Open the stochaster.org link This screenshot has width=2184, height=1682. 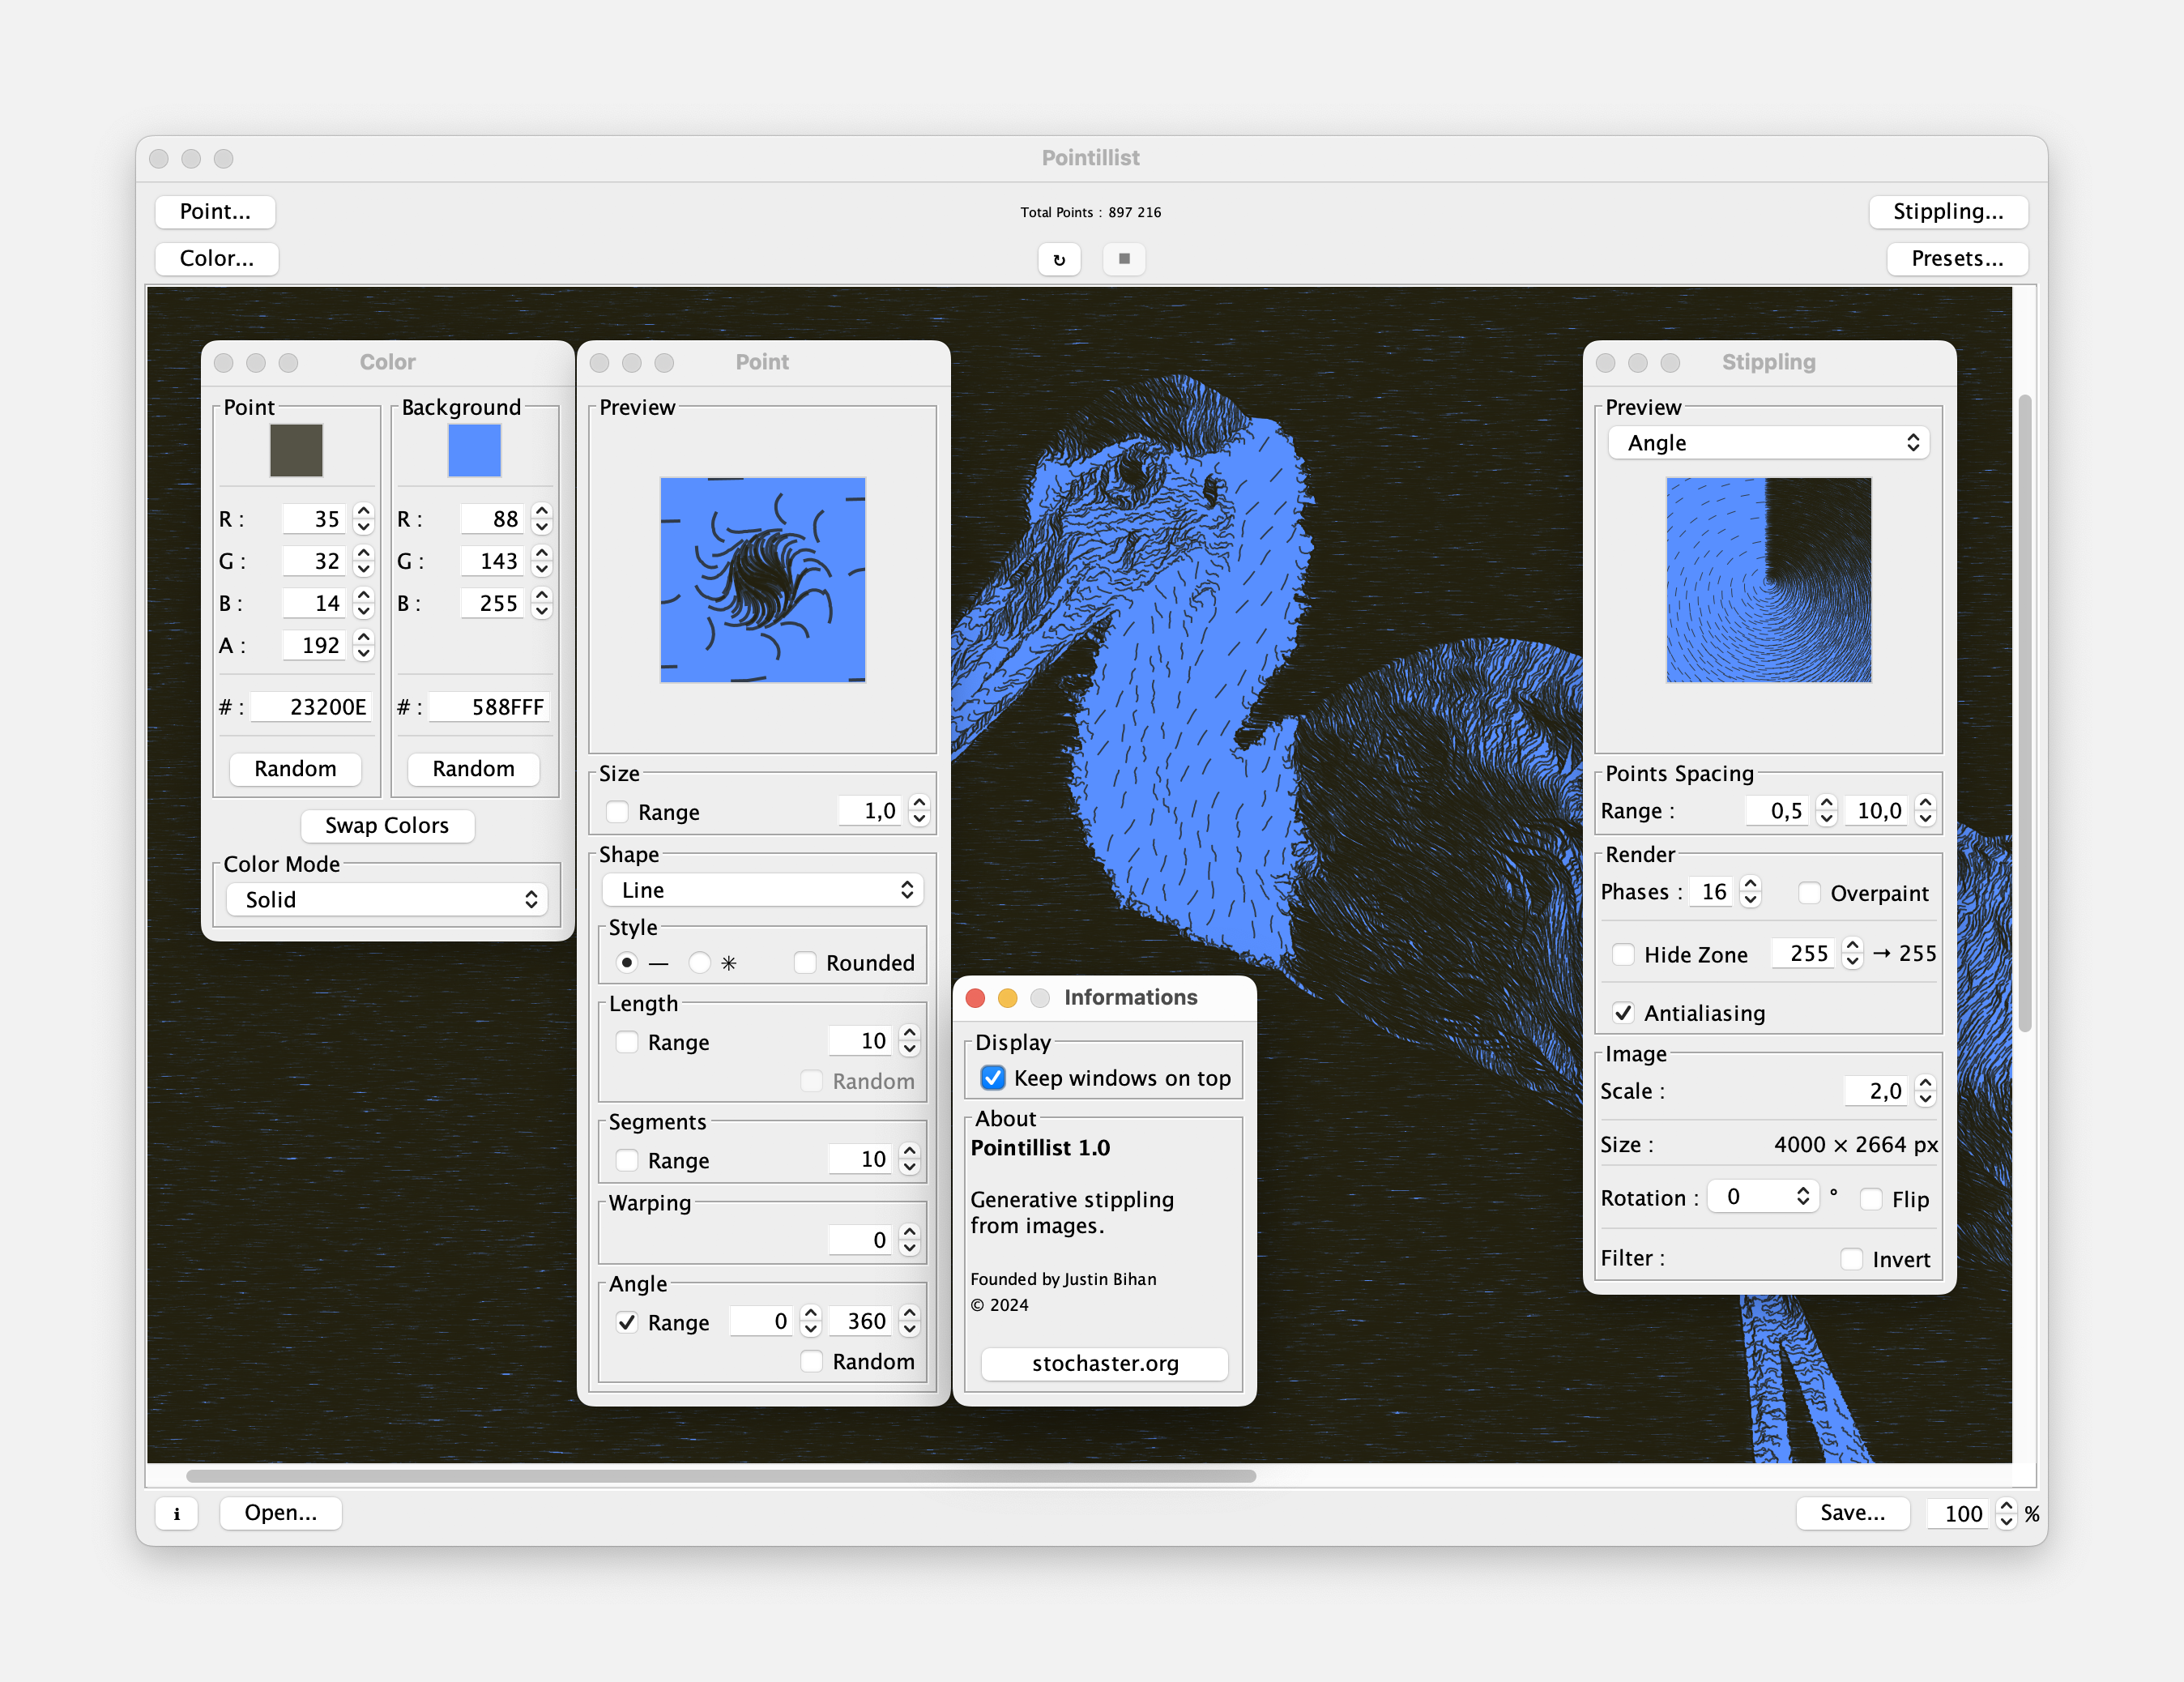1104,1363
